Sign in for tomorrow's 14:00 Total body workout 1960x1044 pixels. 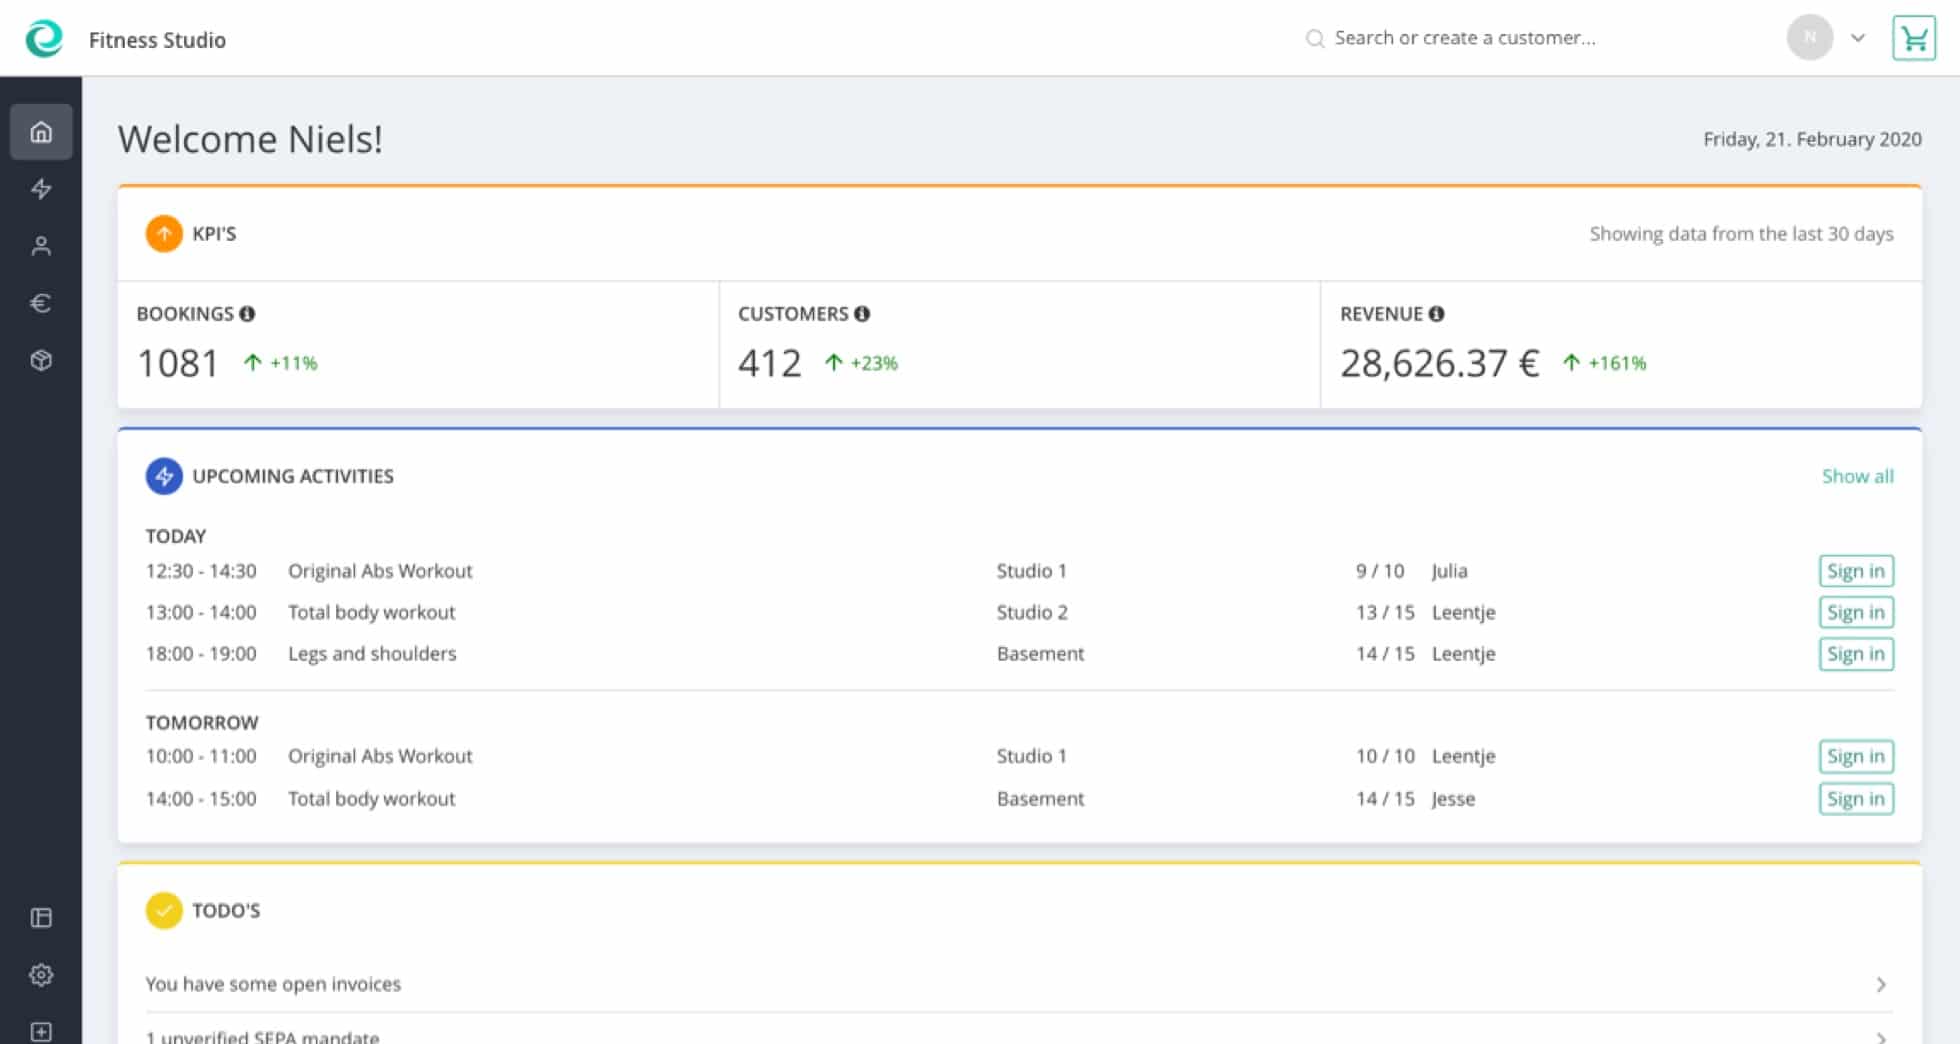pos(1856,799)
